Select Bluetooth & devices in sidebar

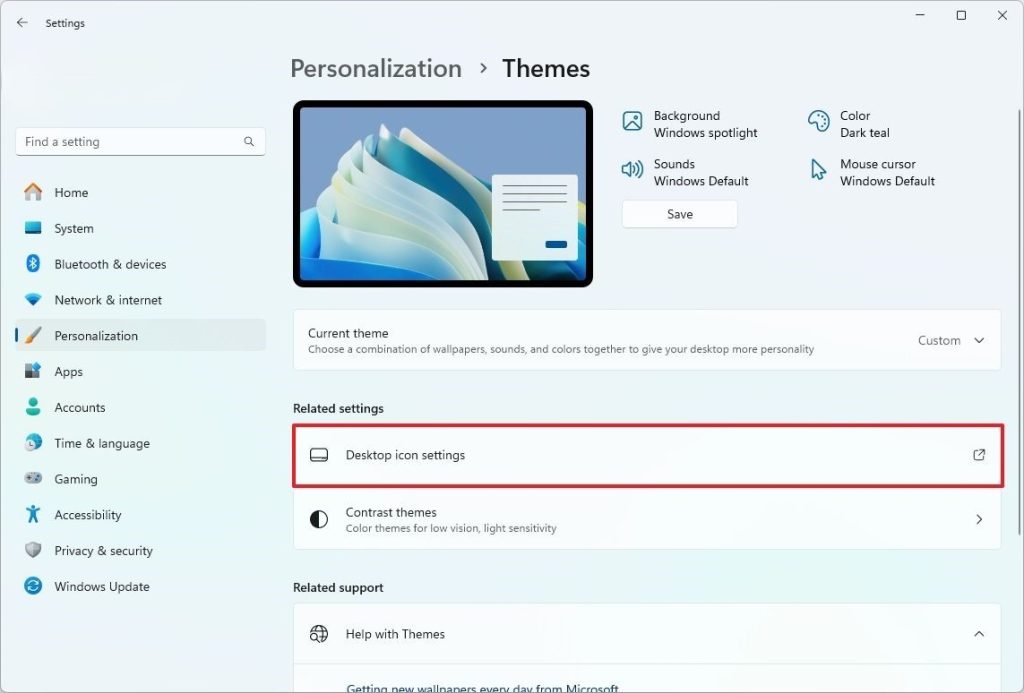110,264
